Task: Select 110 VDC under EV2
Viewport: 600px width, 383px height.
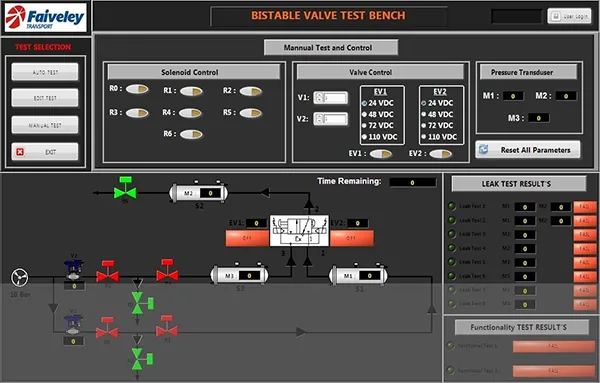Action: click(439, 137)
